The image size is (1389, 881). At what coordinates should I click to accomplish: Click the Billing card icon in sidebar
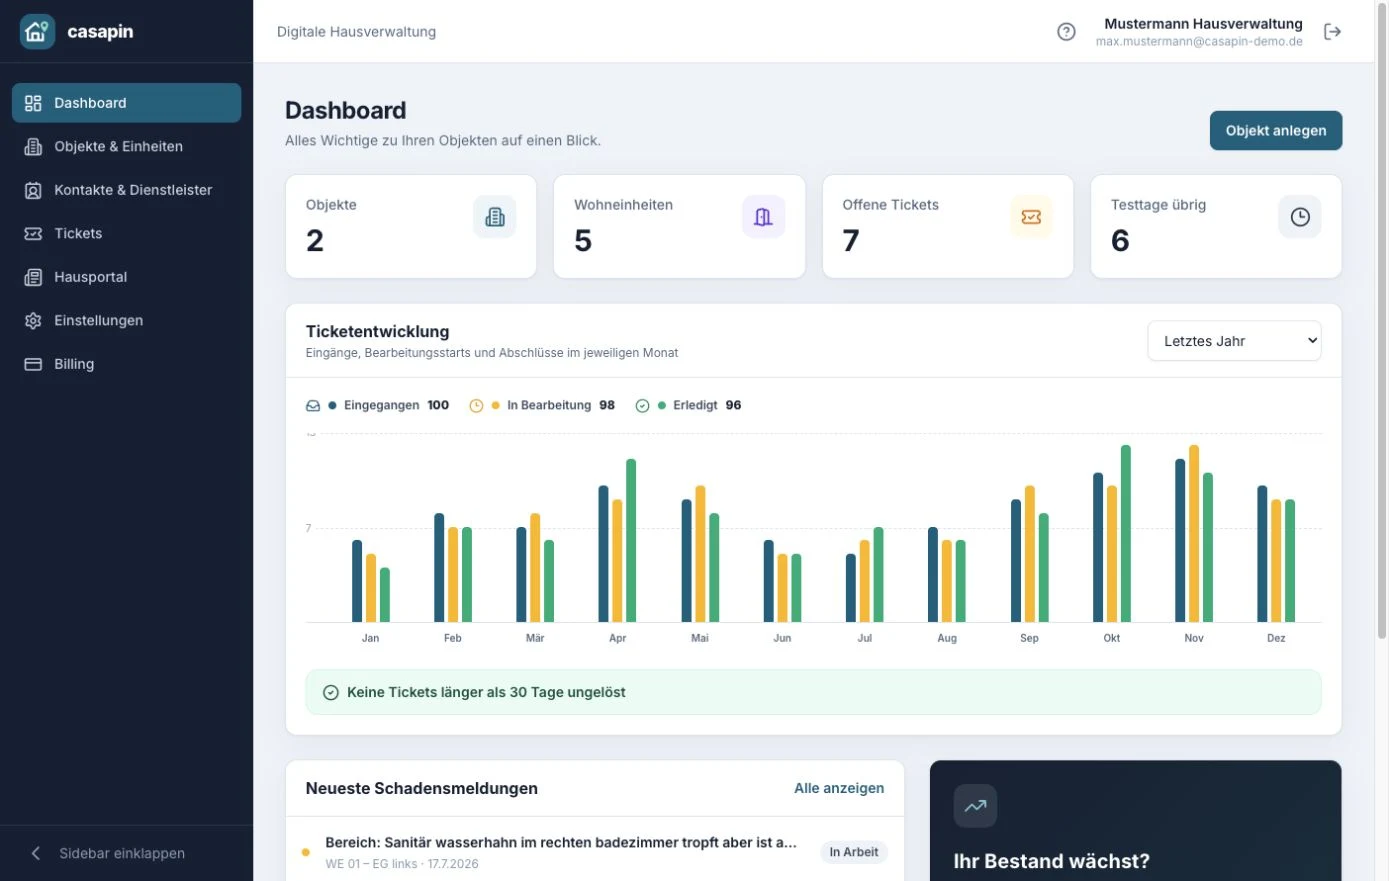coord(33,364)
